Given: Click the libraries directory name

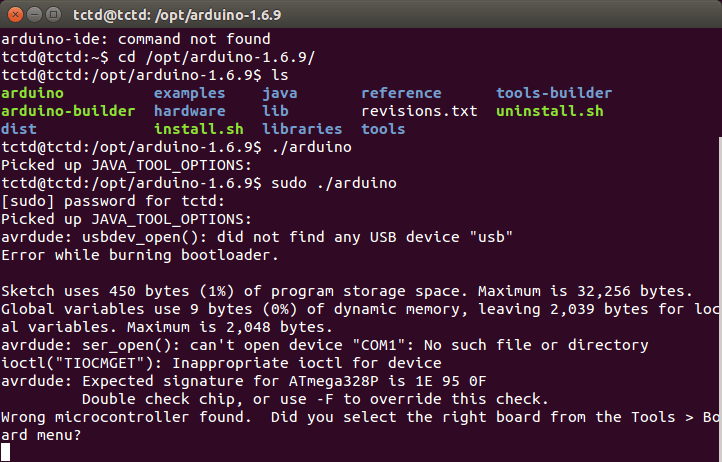Looking at the screenshot, I should [x=302, y=129].
